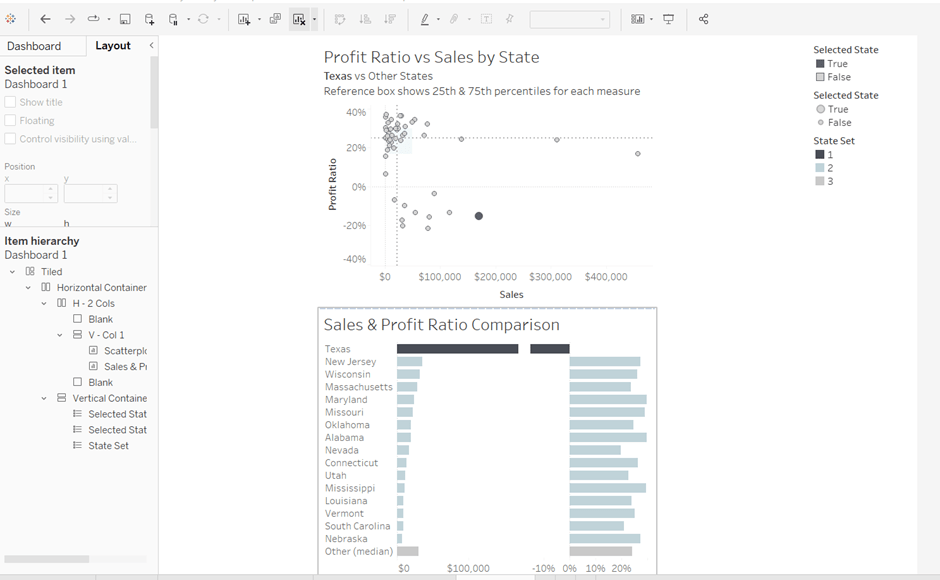Click the Save icon in toolbar
The width and height of the screenshot is (940, 580).
[125, 19]
